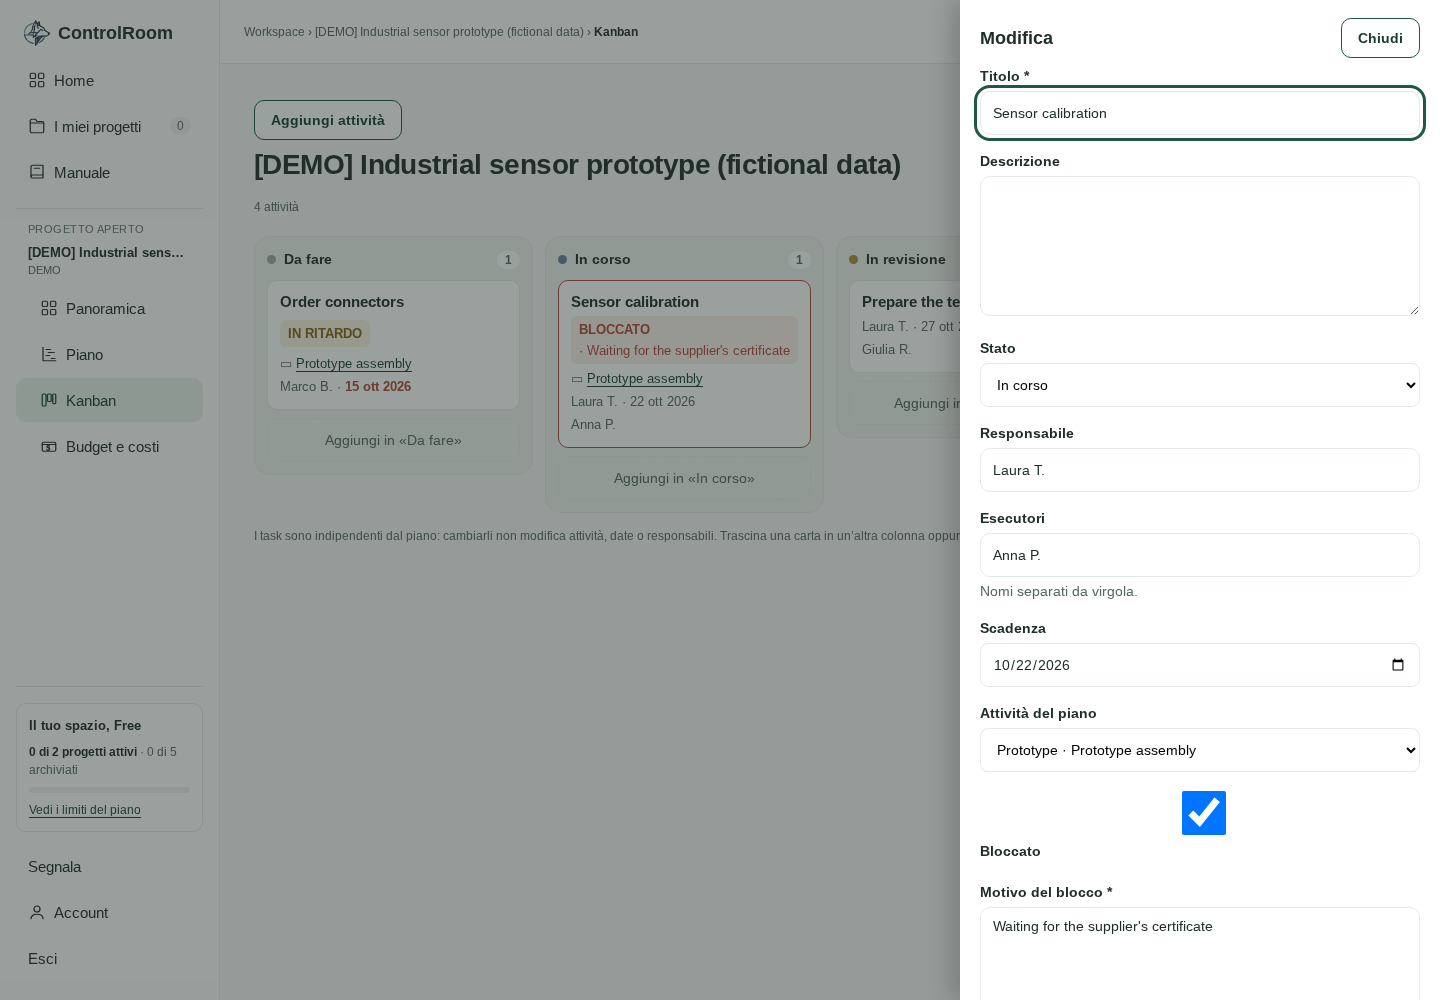Click the Manuale book icon

pyautogui.click(x=37, y=172)
